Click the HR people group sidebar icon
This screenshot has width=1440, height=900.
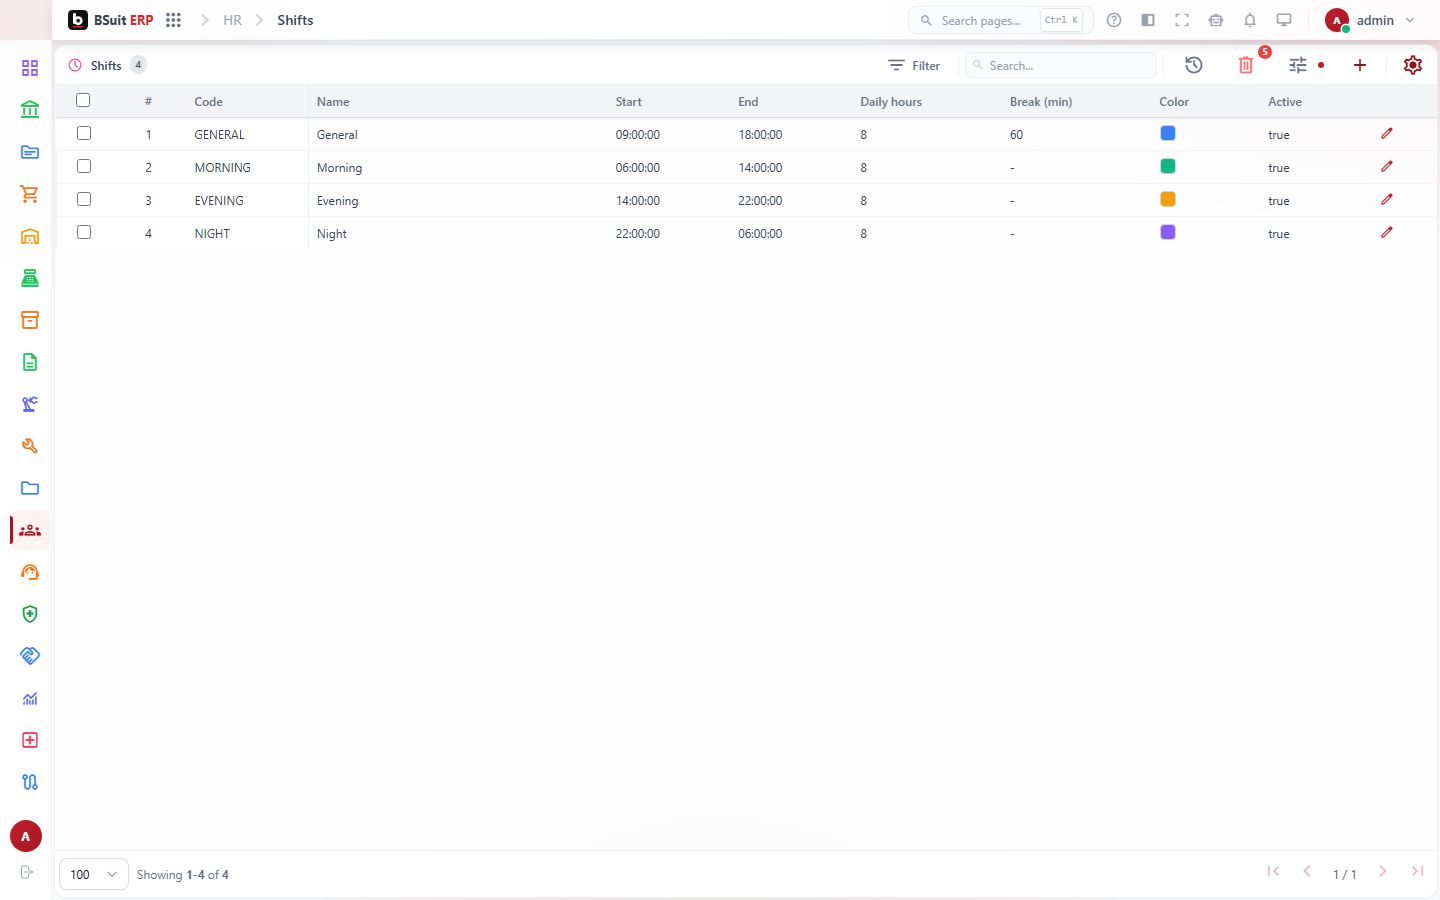coord(30,530)
